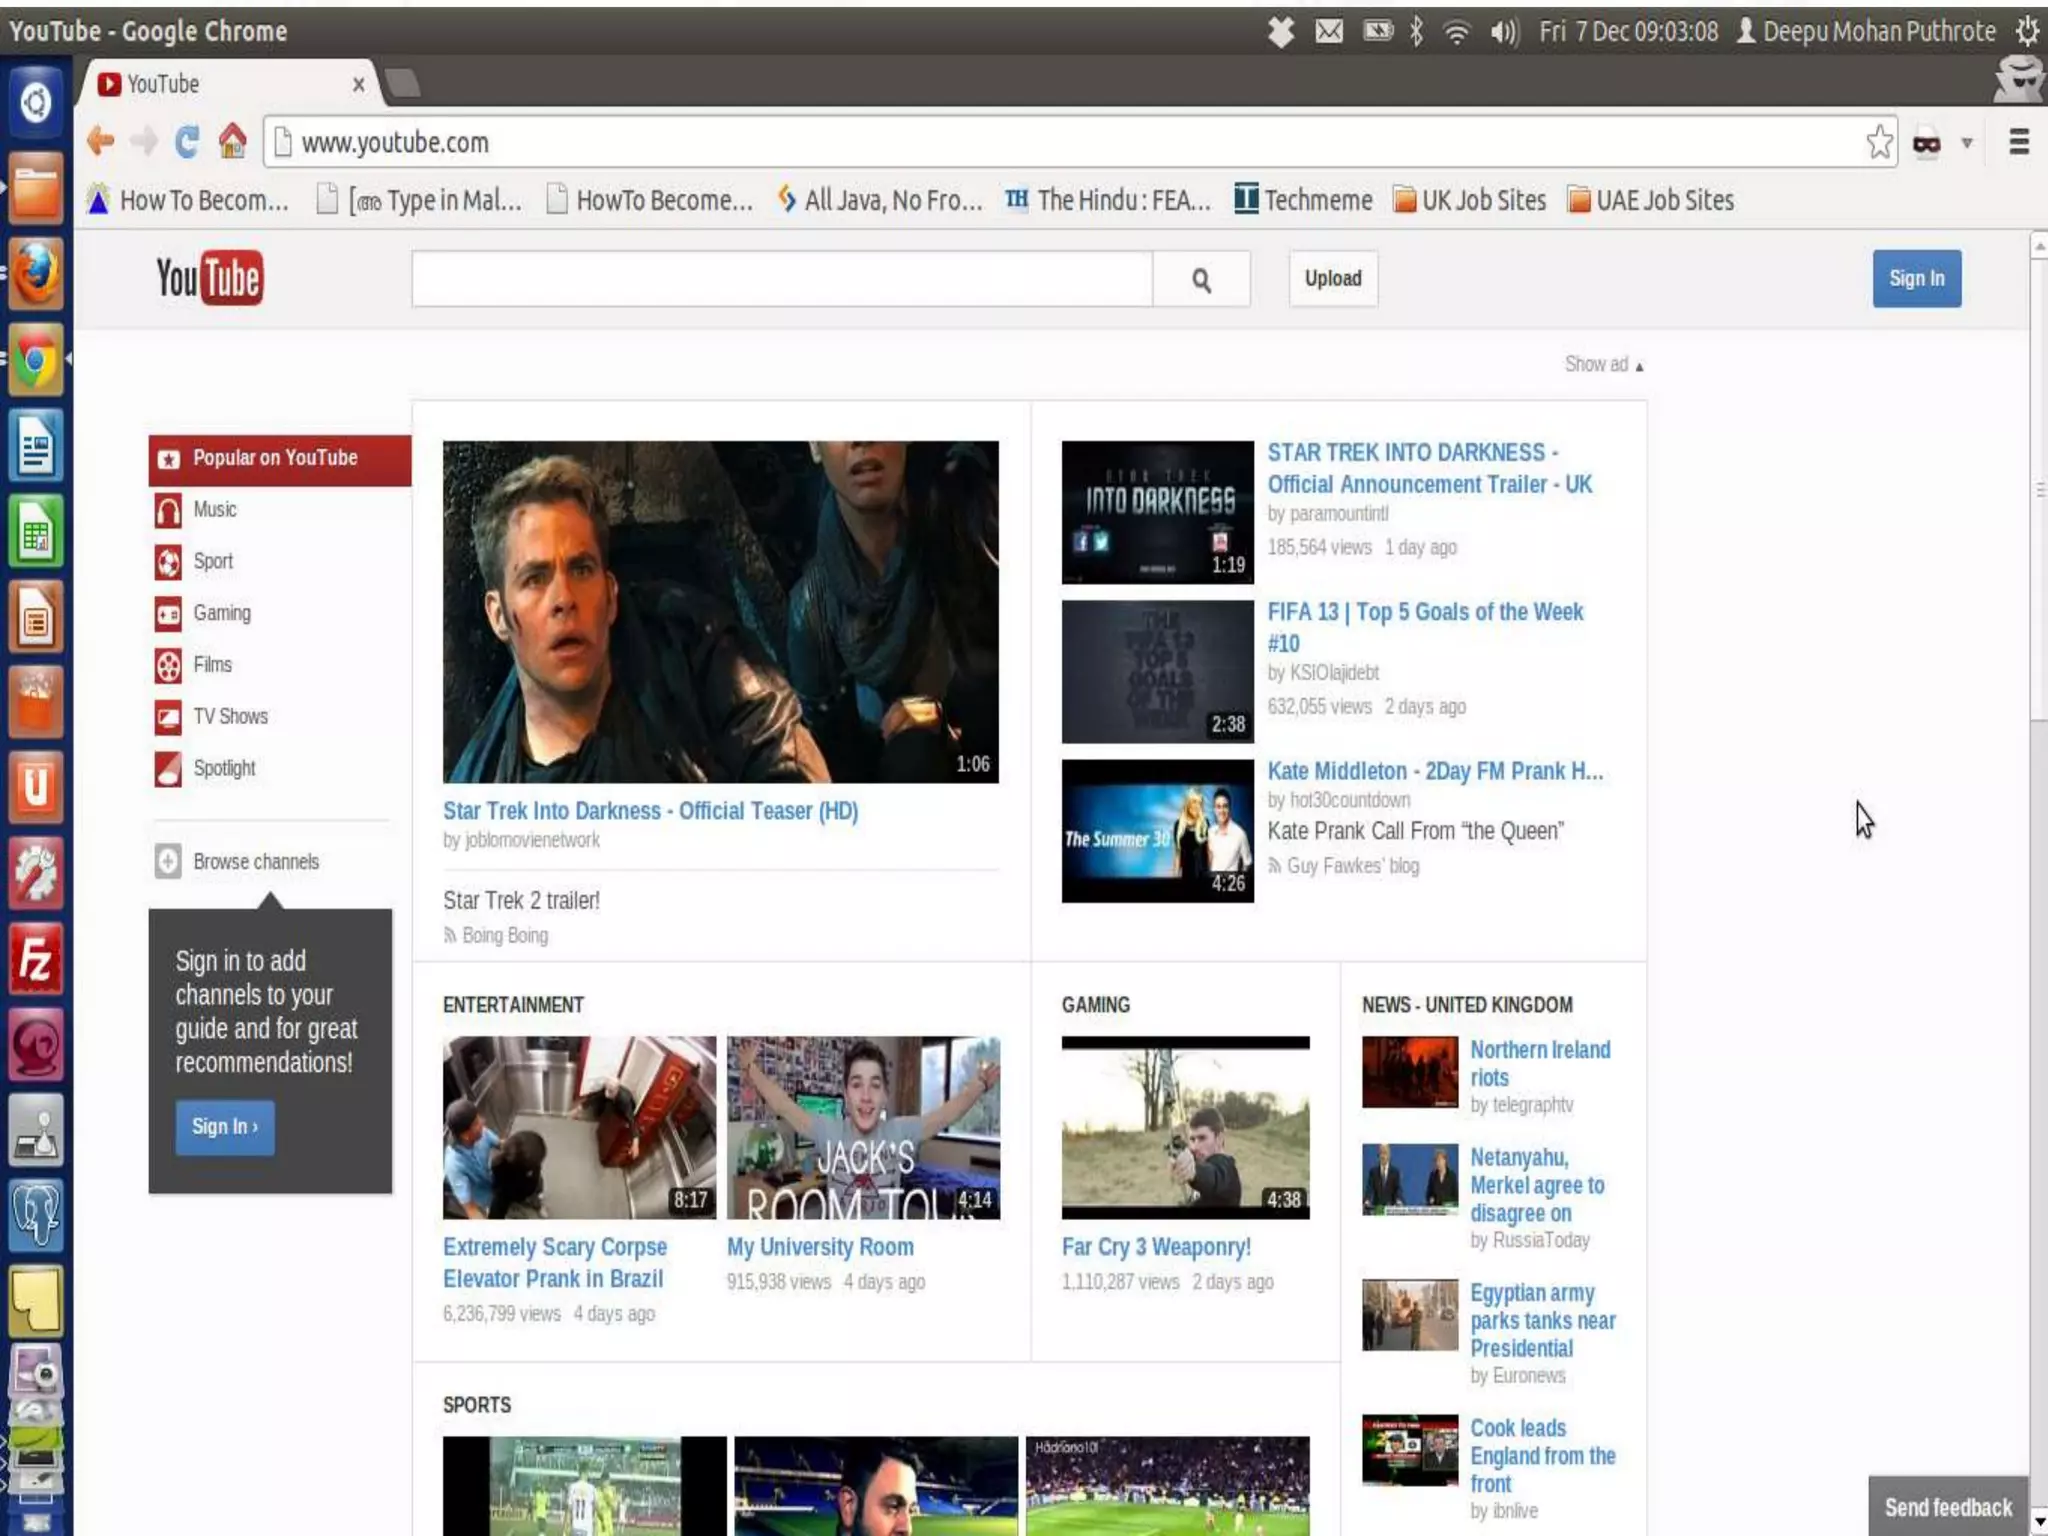Open the extension dropdown arrow beside mask icon
This screenshot has width=2048, height=1536.
tap(1966, 143)
